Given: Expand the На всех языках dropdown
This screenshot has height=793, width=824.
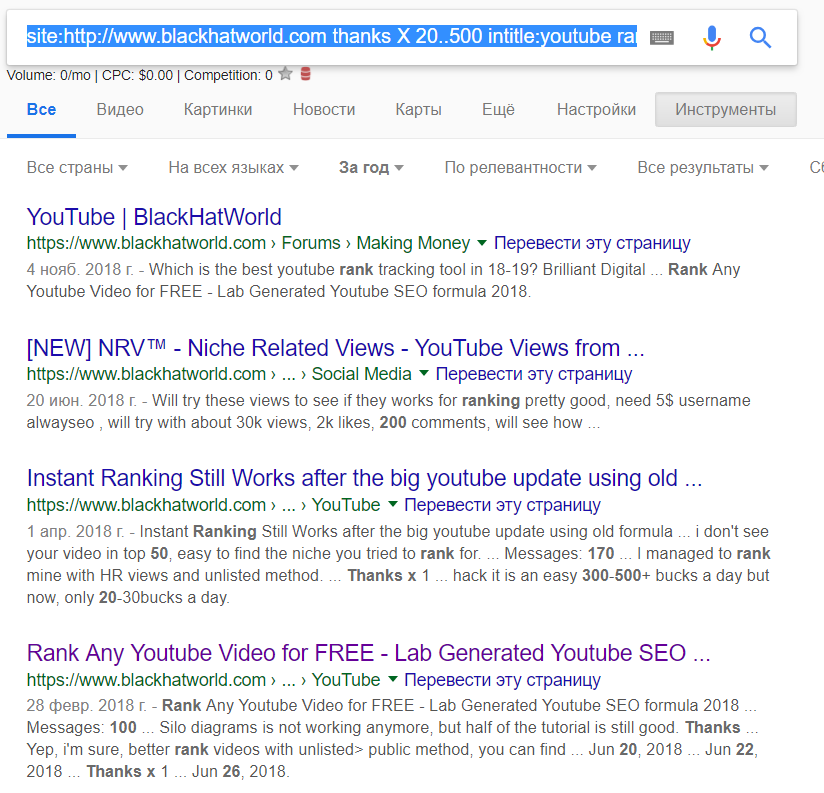Looking at the screenshot, I should pos(233,168).
